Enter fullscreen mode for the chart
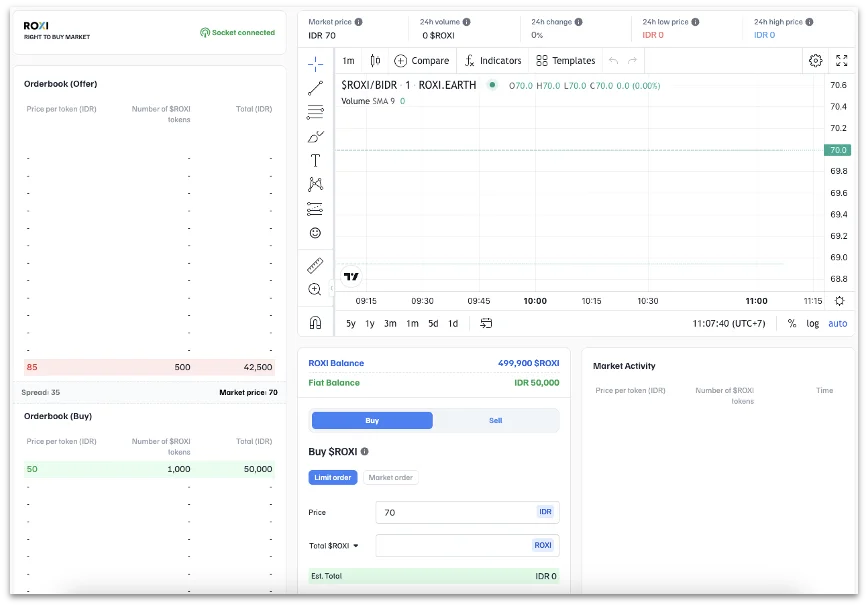 tap(841, 60)
